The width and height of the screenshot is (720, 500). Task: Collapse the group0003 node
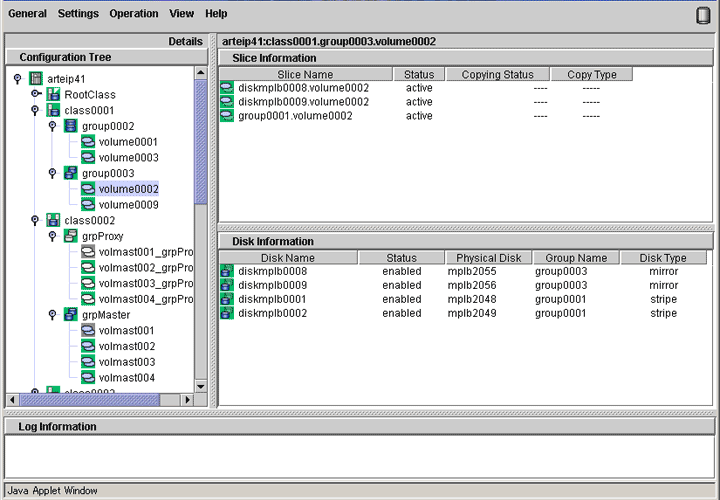tap(52, 173)
